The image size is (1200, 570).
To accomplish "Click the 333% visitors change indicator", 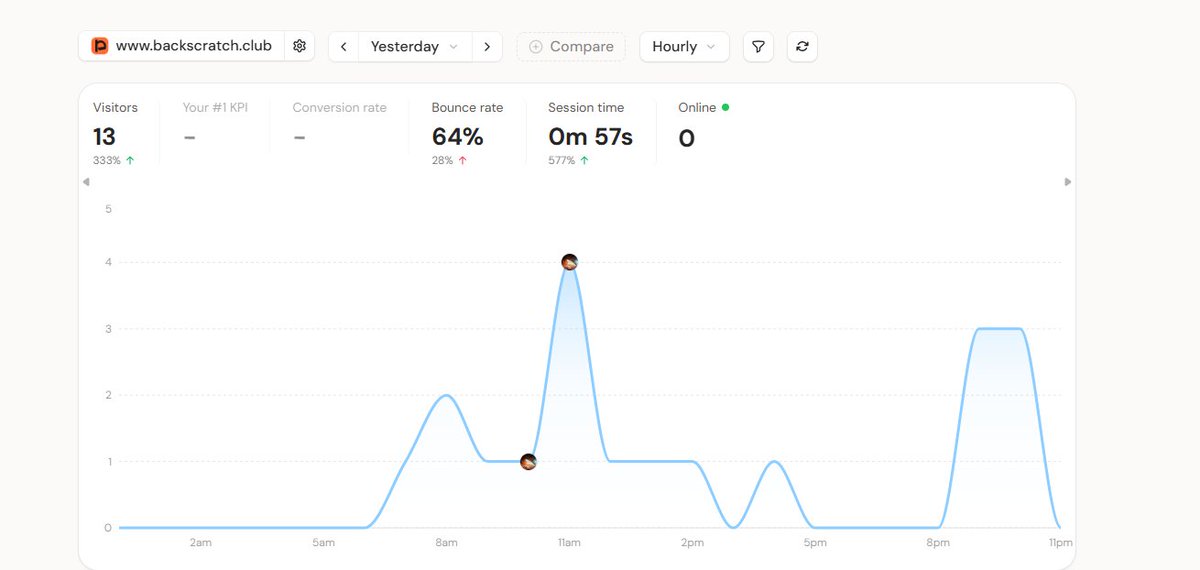I will tap(114, 160).
